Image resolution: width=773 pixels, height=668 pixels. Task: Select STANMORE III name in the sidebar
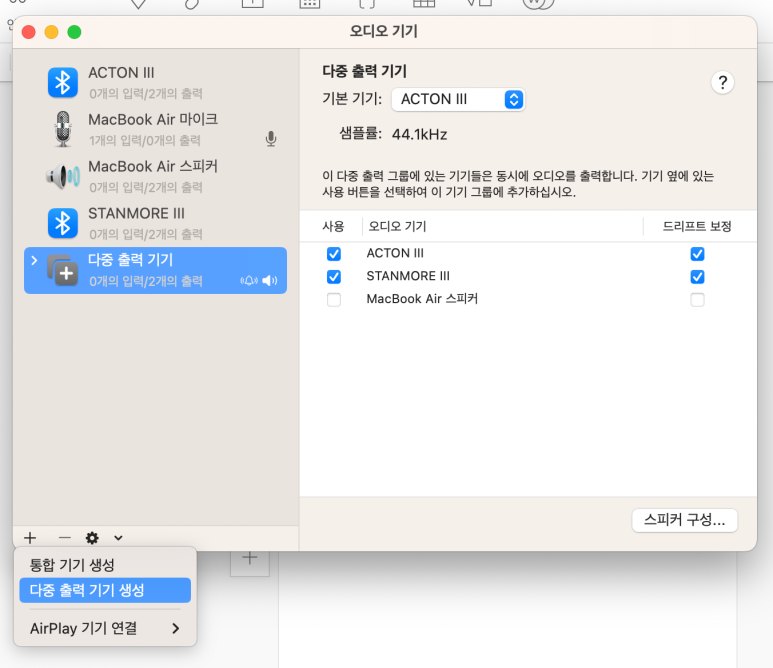137,213
